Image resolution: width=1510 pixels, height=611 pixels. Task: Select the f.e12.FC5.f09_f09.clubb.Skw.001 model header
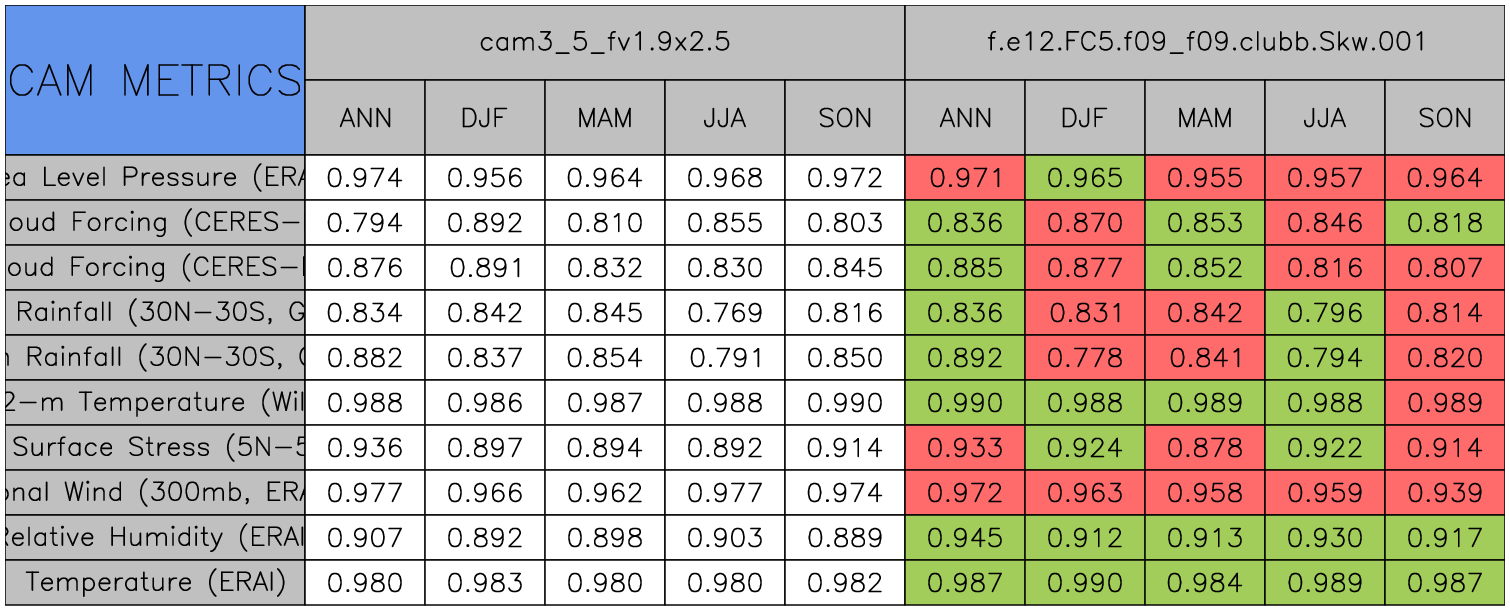1204,42
